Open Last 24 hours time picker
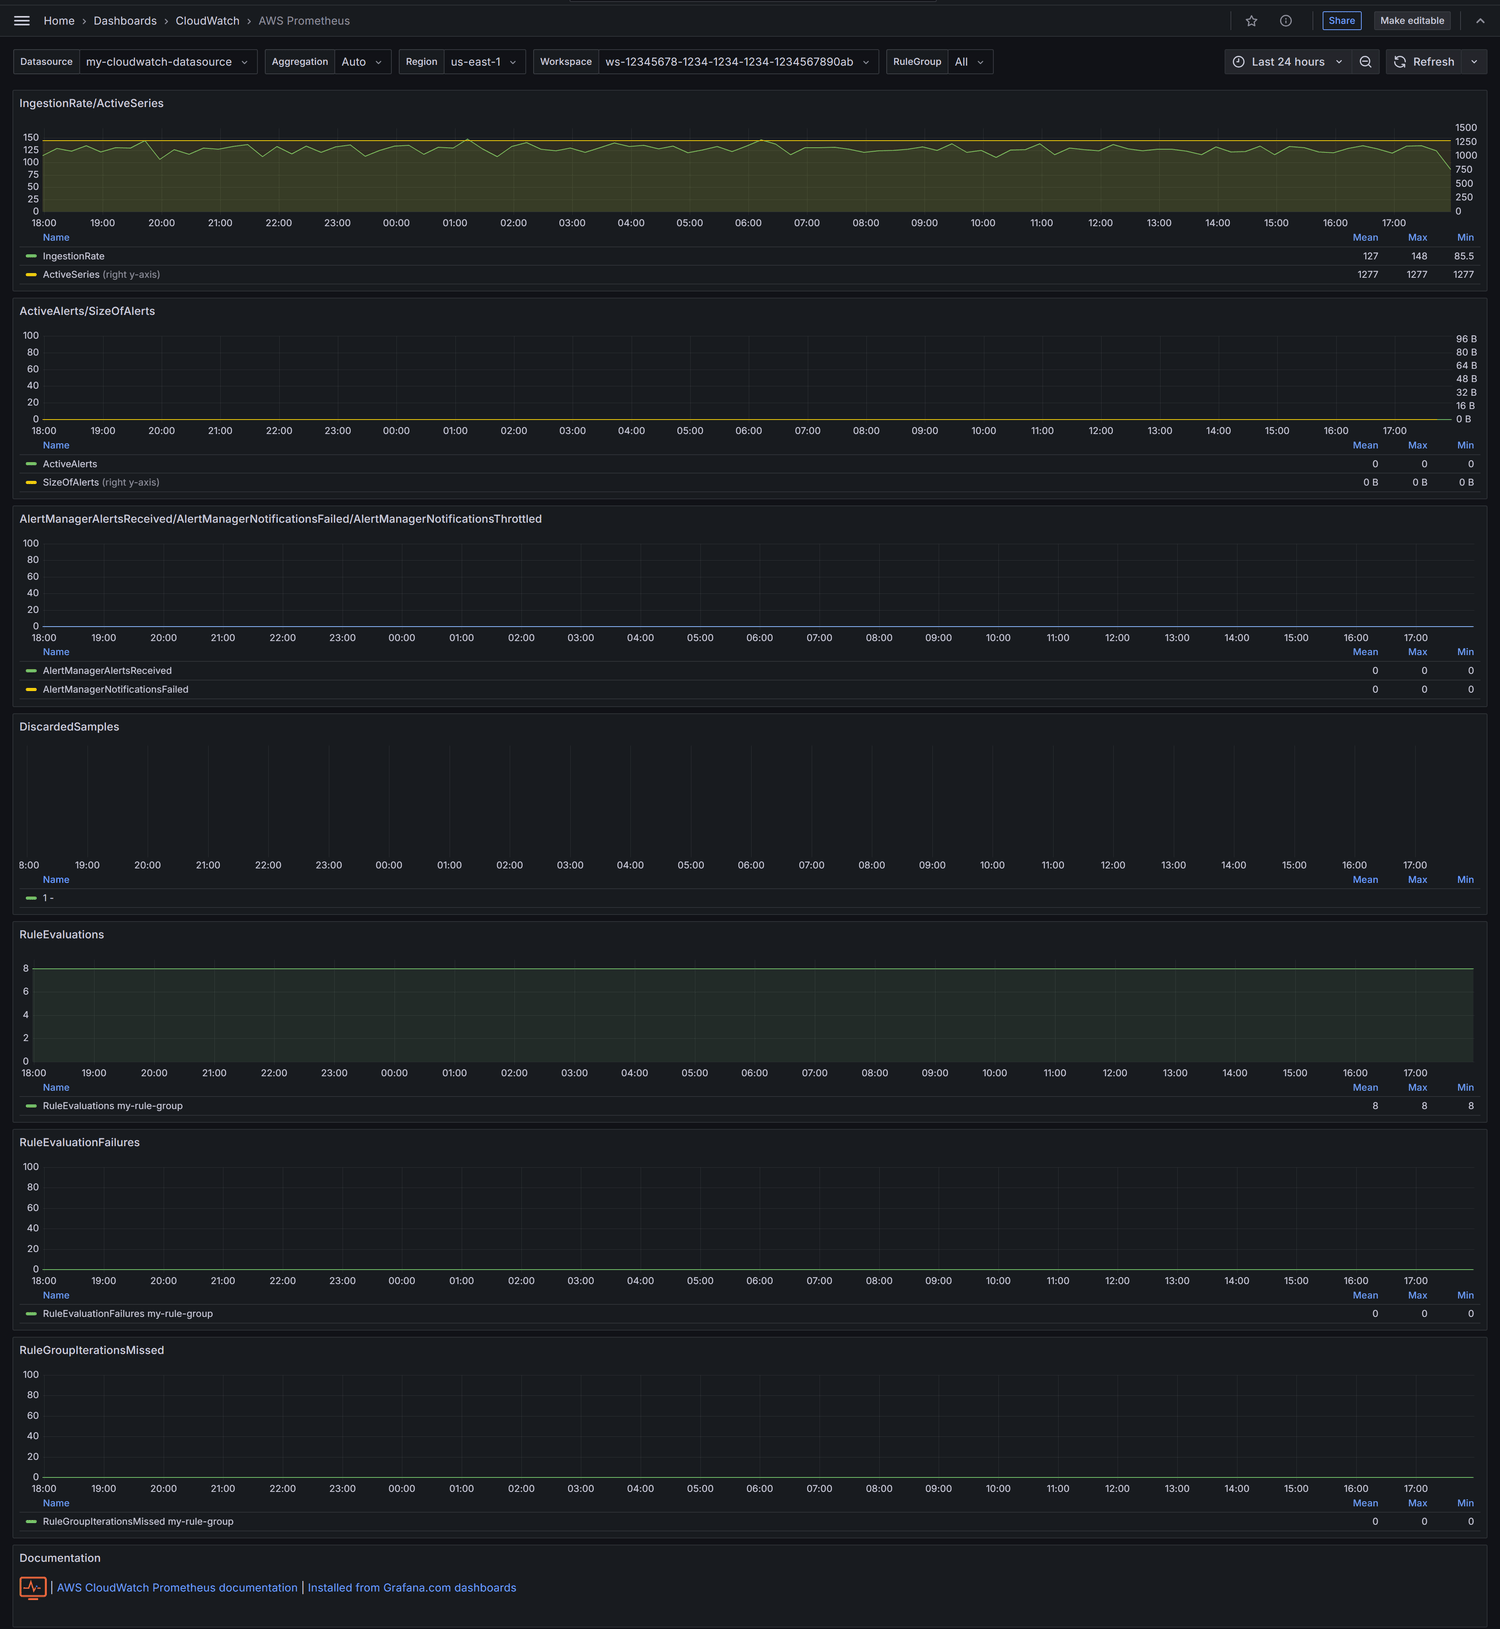 pos(1288,62)
